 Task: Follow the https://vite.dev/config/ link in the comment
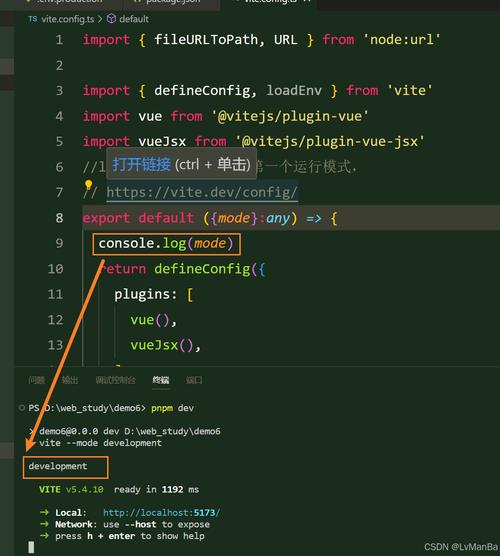[x=202, y=193]
